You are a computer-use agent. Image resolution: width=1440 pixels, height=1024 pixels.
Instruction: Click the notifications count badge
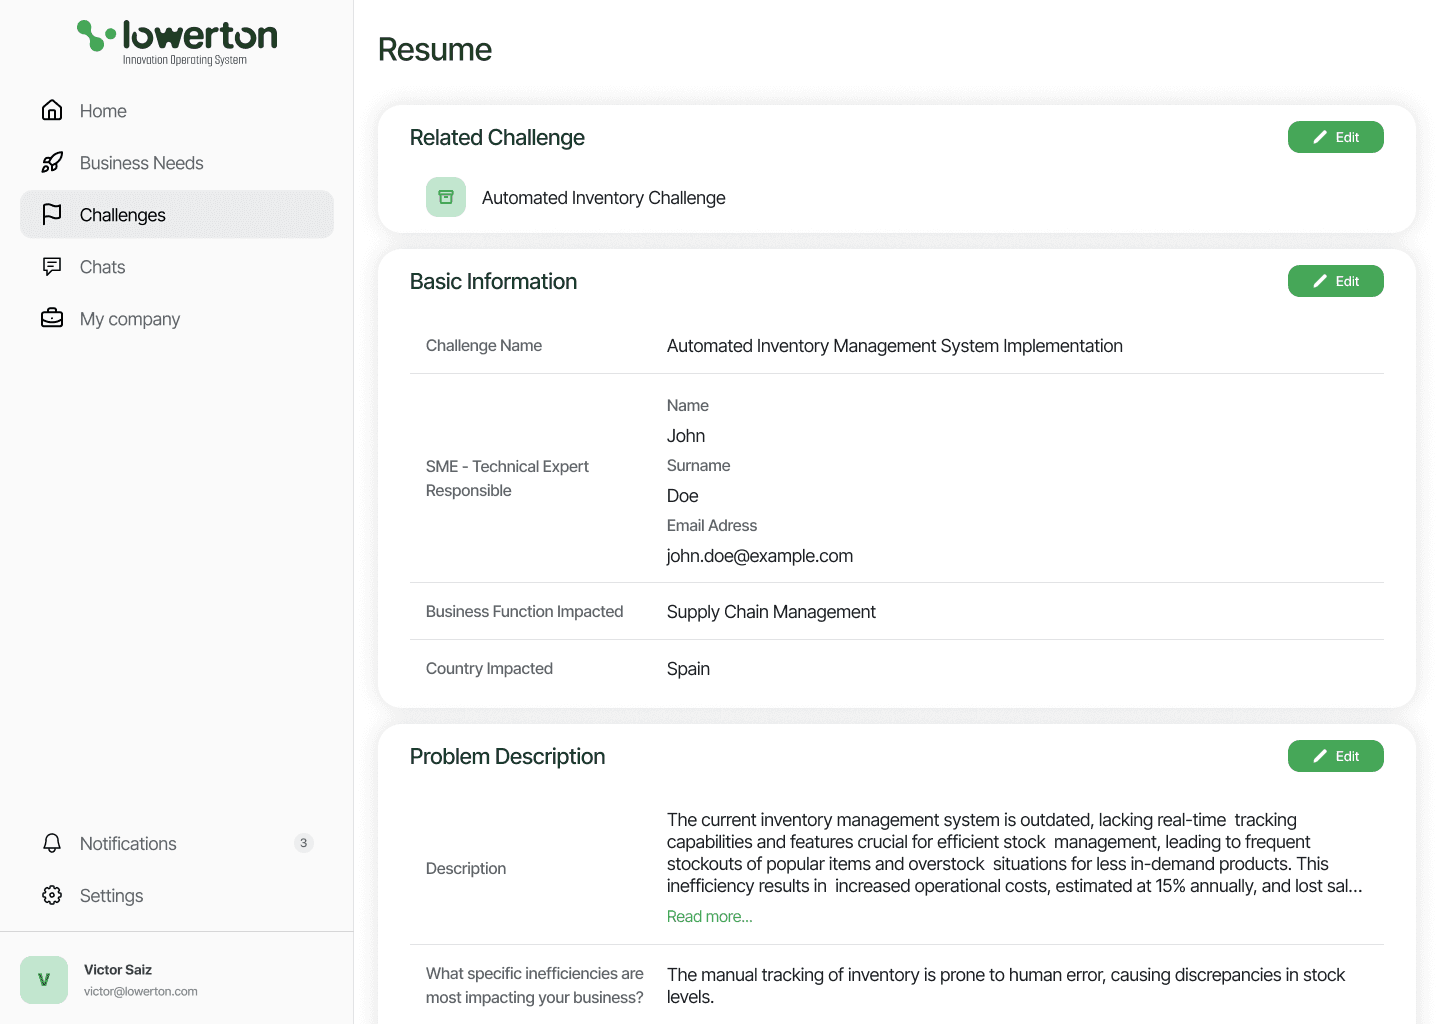304,843
